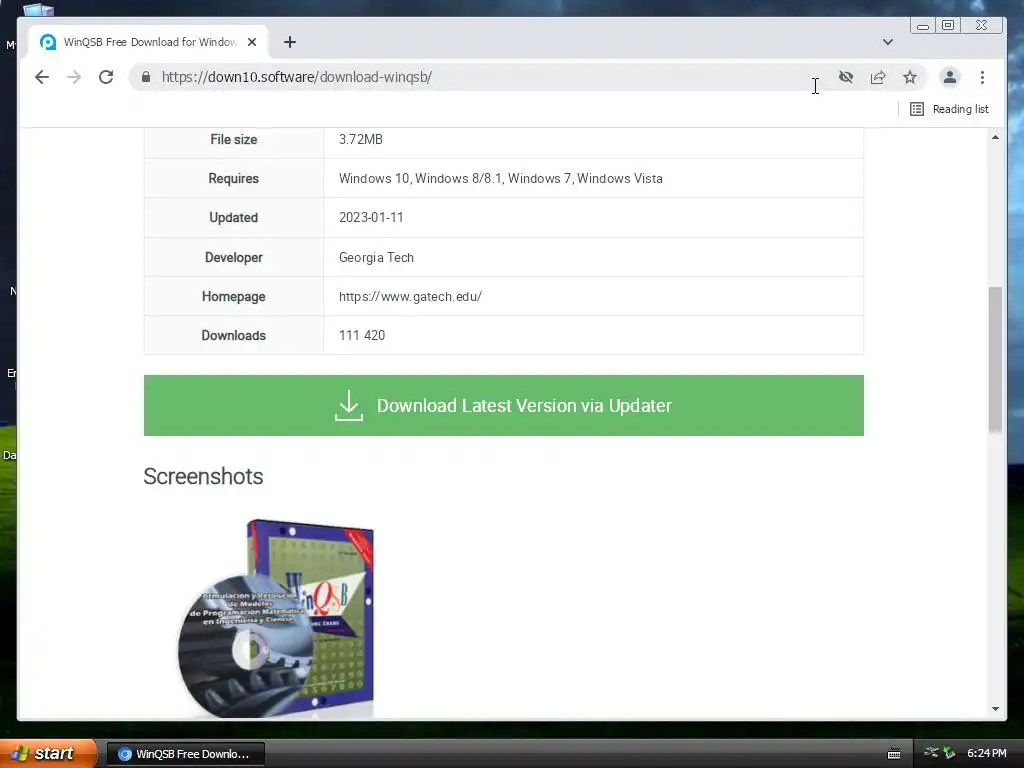Click the WinQSB box screenshot thumbnail
Image resolution: width=1024 pixels, height=768 pixels.
pos(276,618)
